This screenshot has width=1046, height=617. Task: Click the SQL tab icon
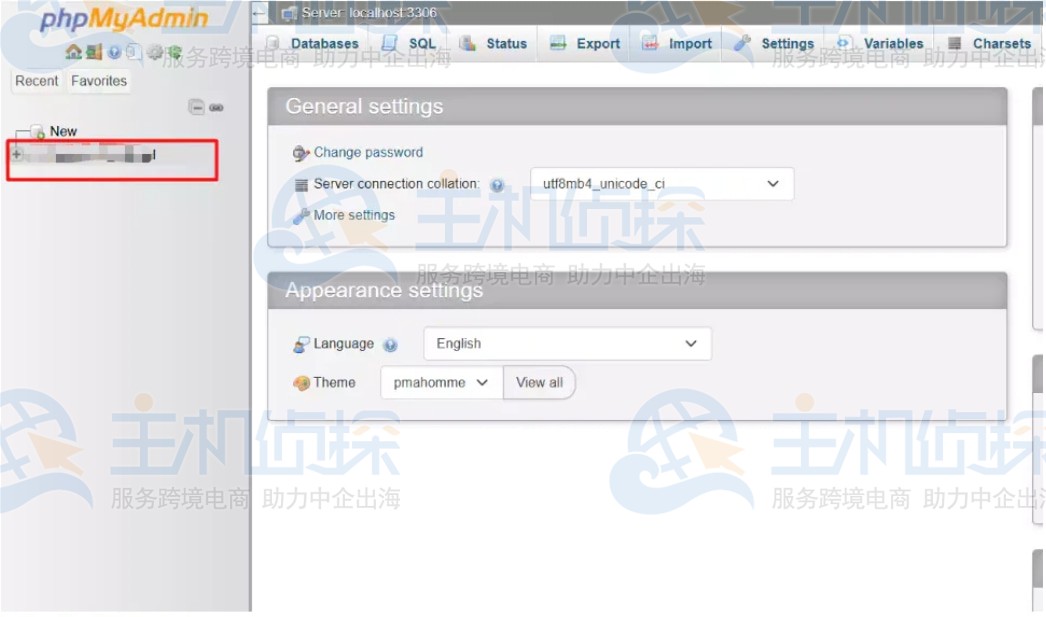[x=390, y=43]
